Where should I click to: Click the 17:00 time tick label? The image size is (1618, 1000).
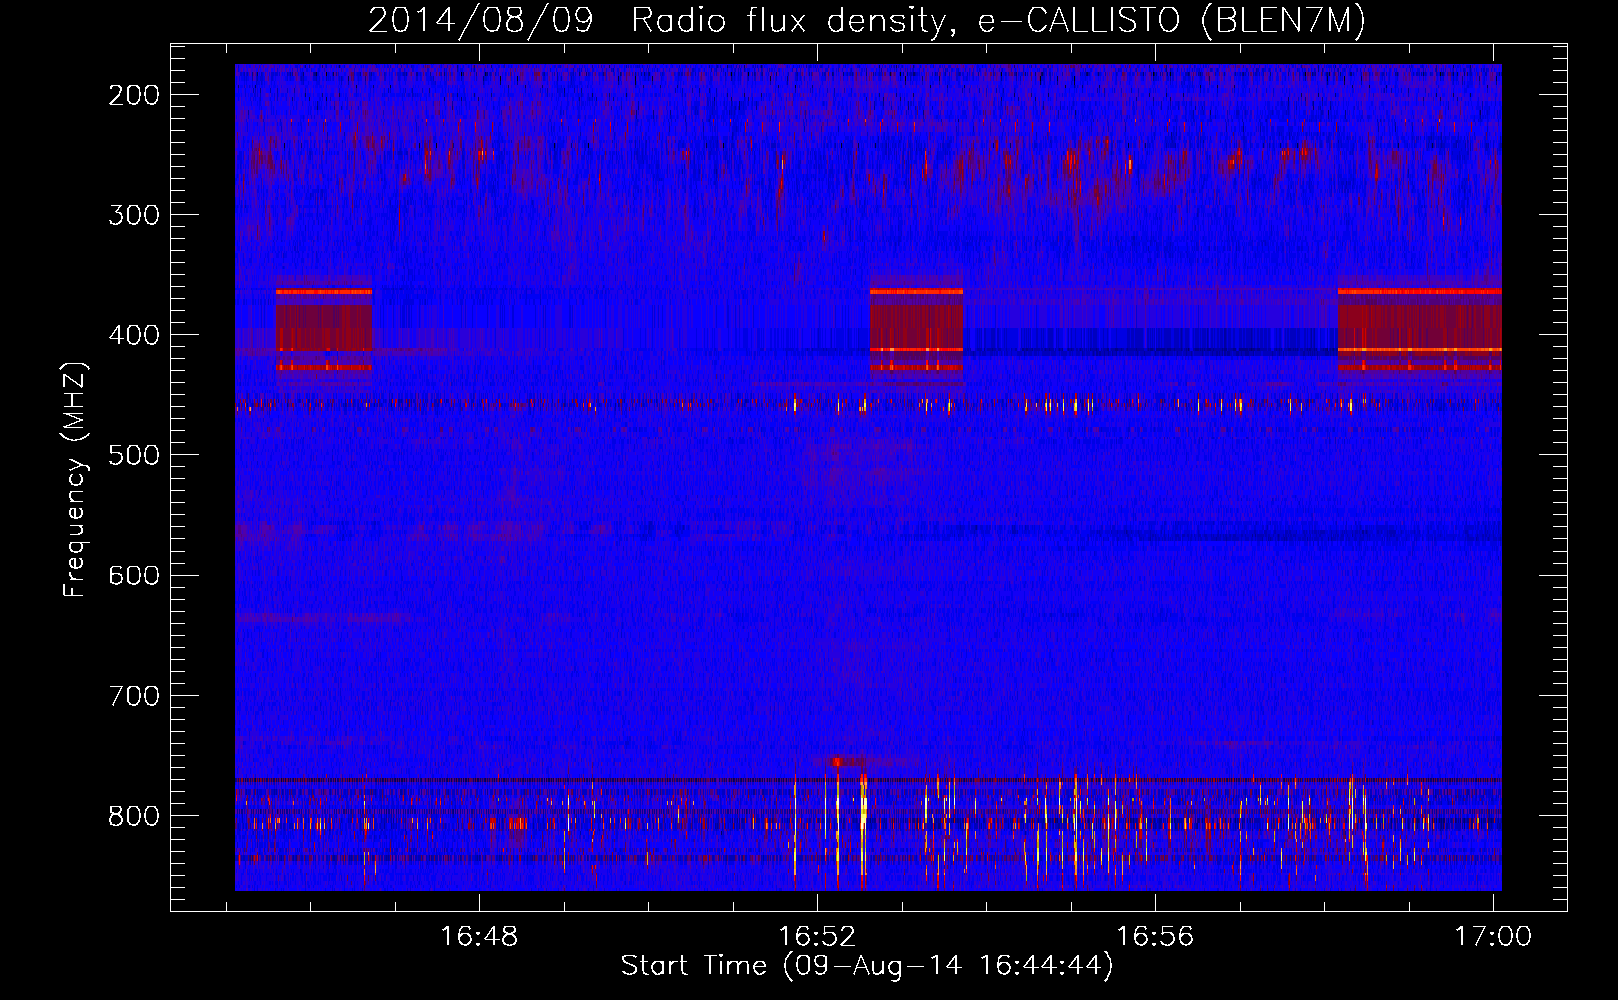[1493, 937]
